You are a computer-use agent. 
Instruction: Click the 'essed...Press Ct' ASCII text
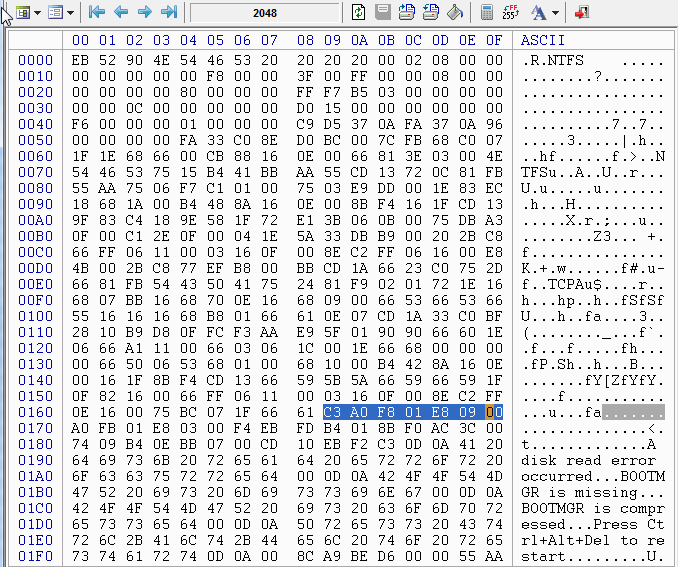593,524
